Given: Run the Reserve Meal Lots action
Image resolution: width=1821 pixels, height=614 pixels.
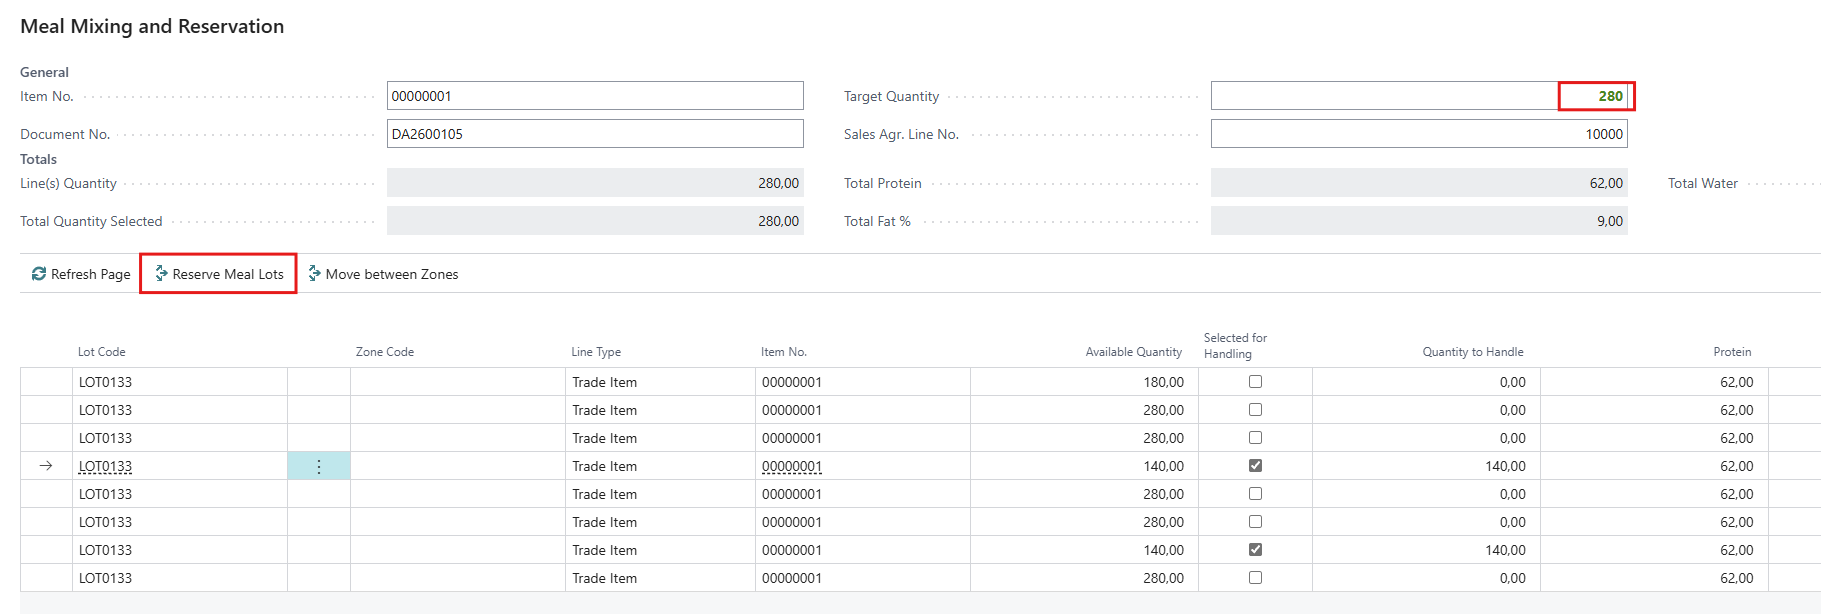Looking at the screenshot, I should click(218, 274).
